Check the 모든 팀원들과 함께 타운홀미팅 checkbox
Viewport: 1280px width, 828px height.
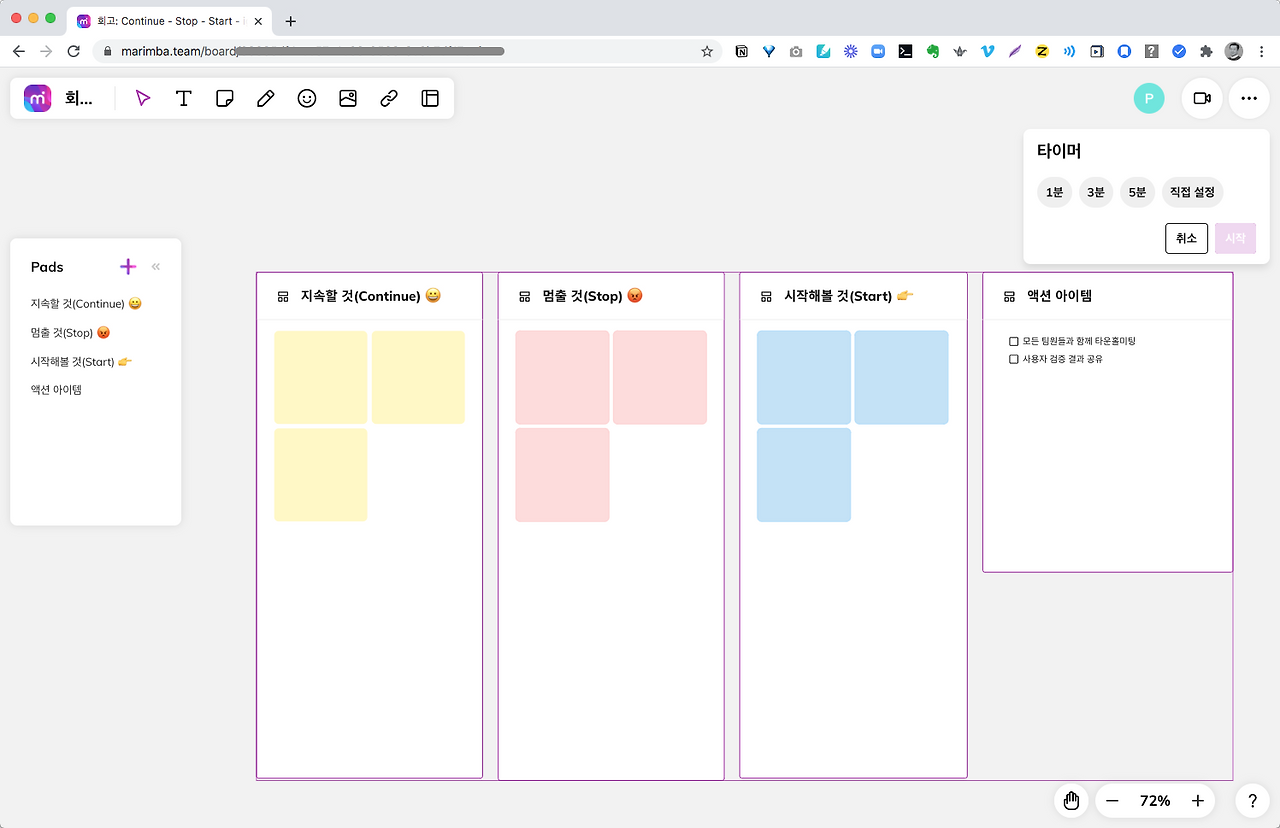(x=1014, y=341)
